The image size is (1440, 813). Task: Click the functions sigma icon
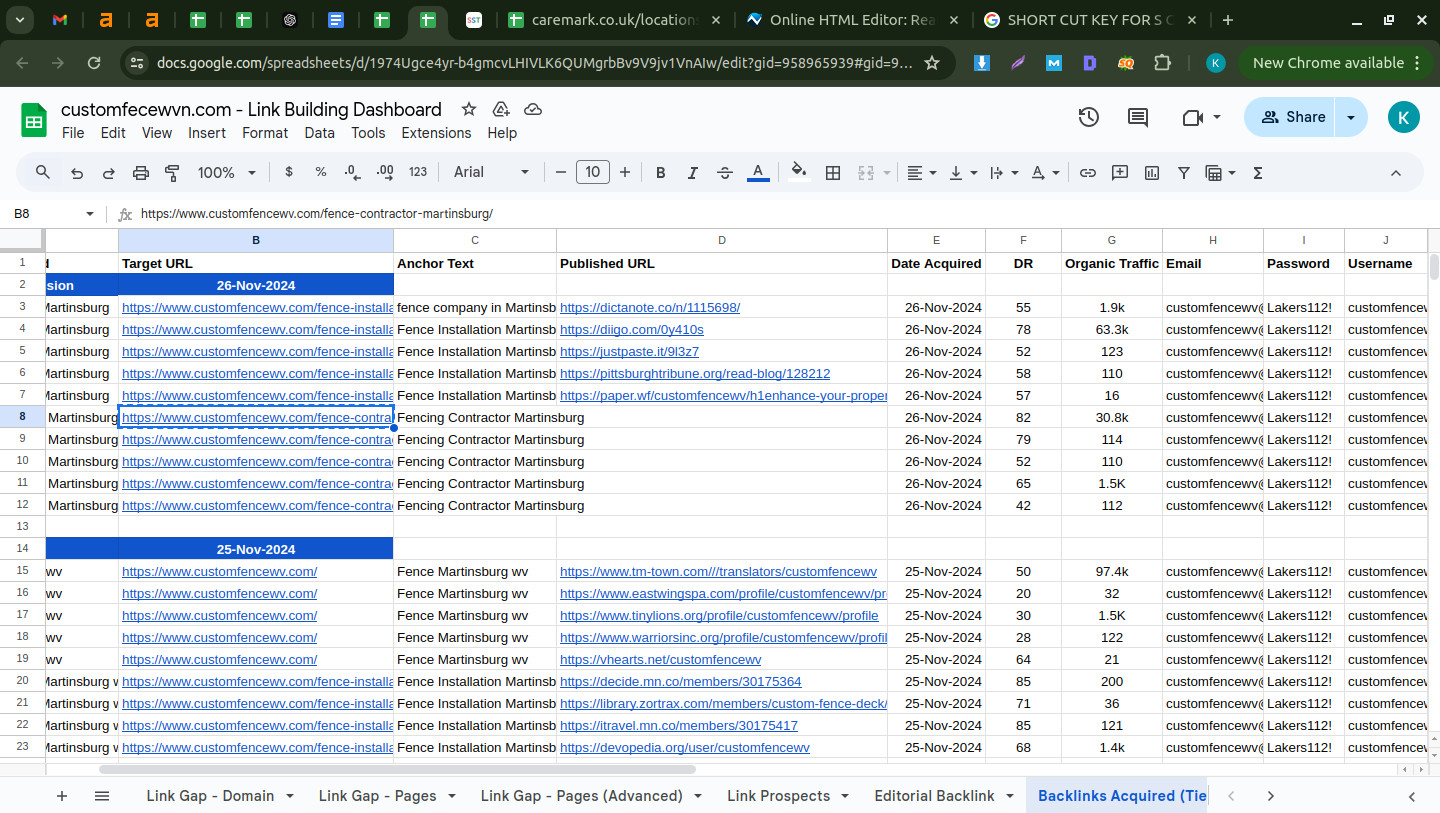(x=1258, y=172)
